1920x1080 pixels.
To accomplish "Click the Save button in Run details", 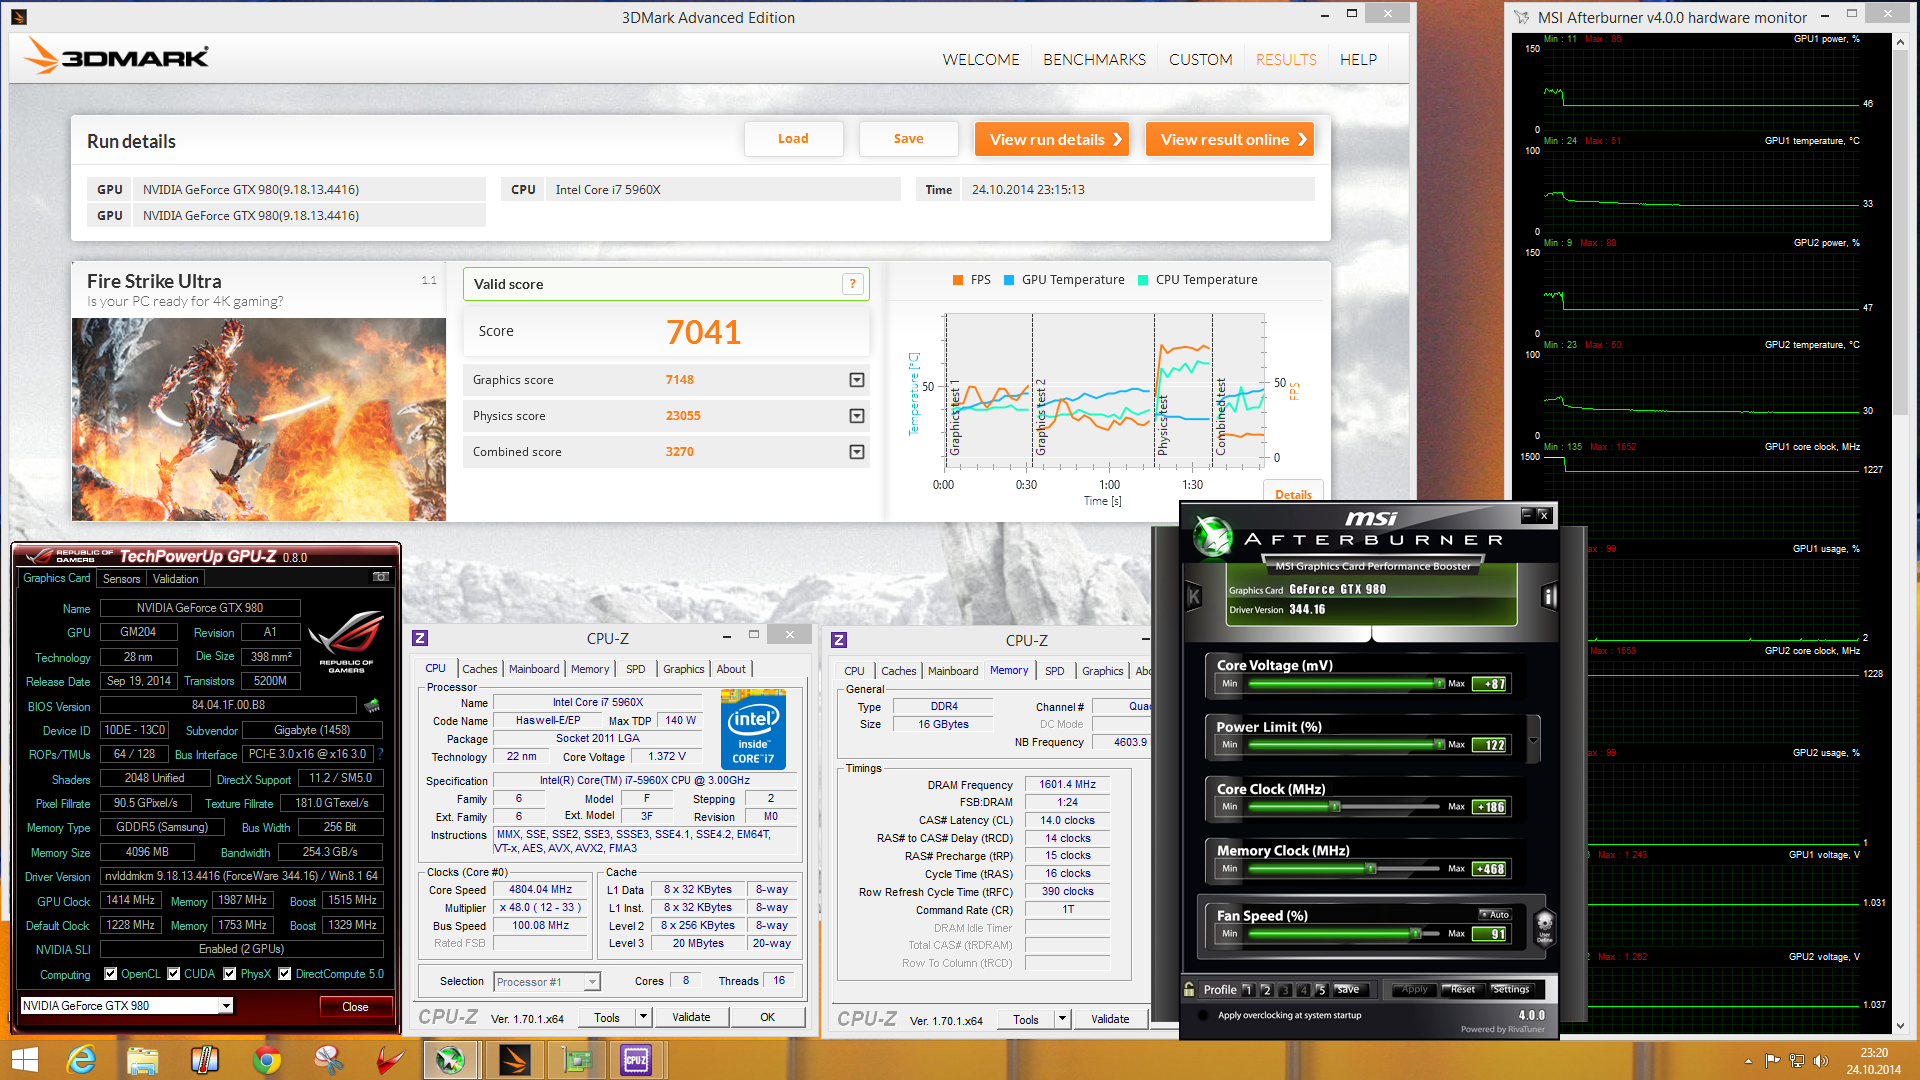I will click(908, 139).
